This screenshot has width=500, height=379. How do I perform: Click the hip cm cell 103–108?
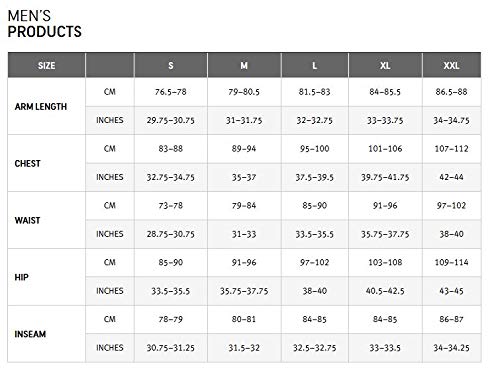pyautogui.click(x=385, y=262)
